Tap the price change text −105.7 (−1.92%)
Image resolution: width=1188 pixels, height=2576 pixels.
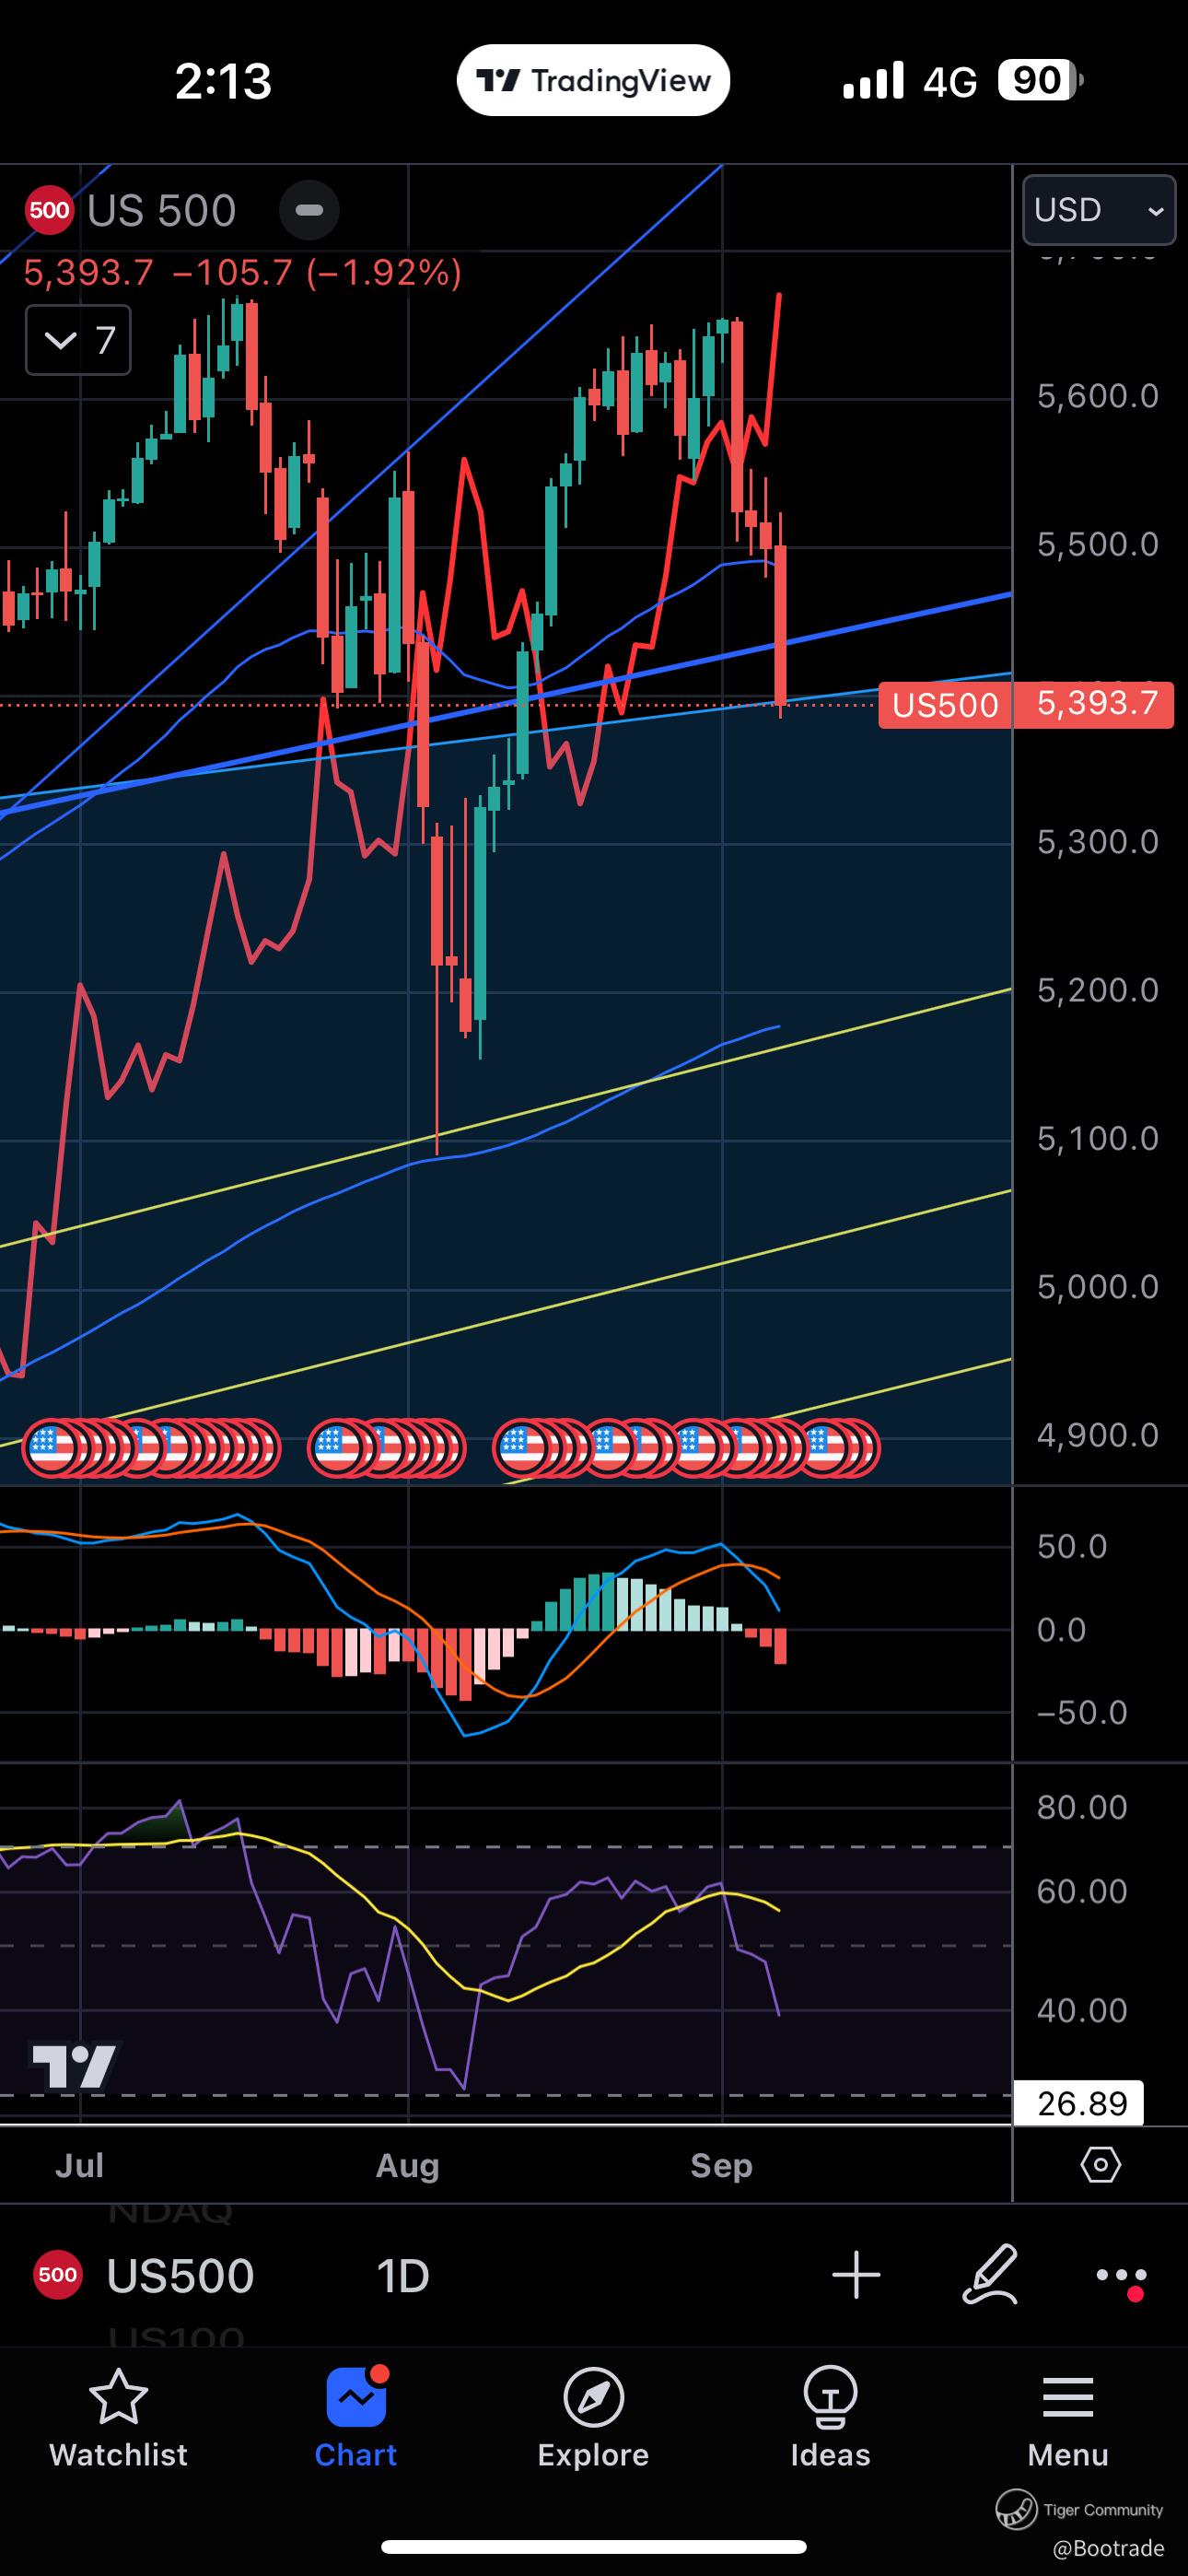point(317,273)
